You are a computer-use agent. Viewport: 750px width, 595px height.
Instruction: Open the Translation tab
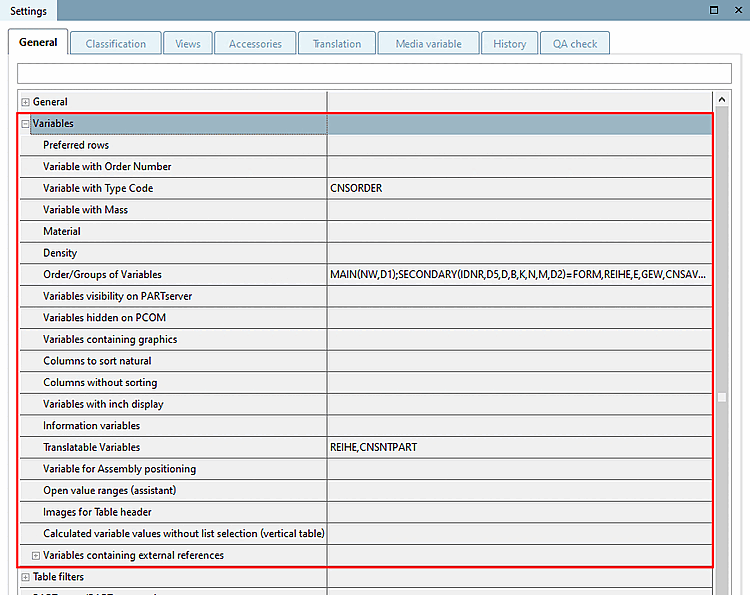pos(337,44)
